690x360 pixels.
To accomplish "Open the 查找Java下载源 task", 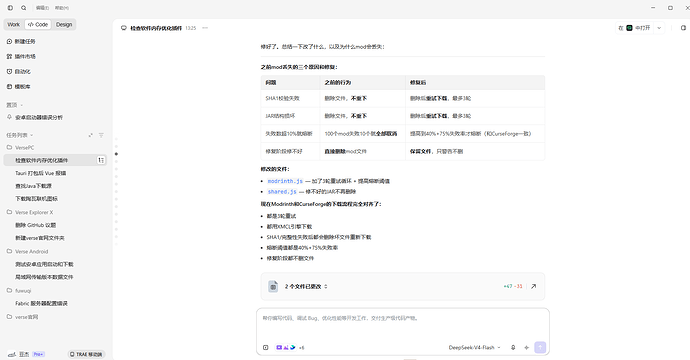I will [33, 186].
